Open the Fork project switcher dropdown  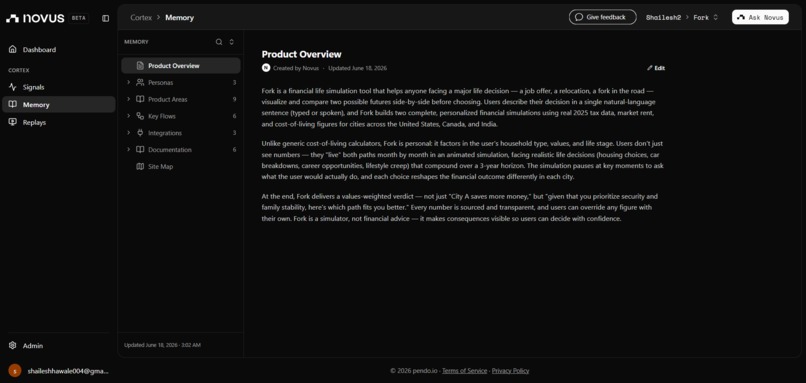706,17
